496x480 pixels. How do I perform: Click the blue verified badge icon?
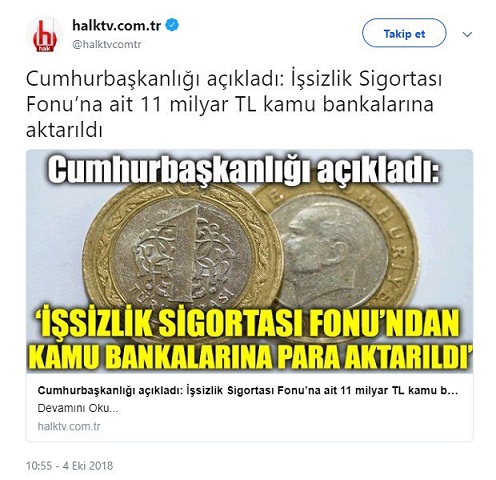(172, 25)
